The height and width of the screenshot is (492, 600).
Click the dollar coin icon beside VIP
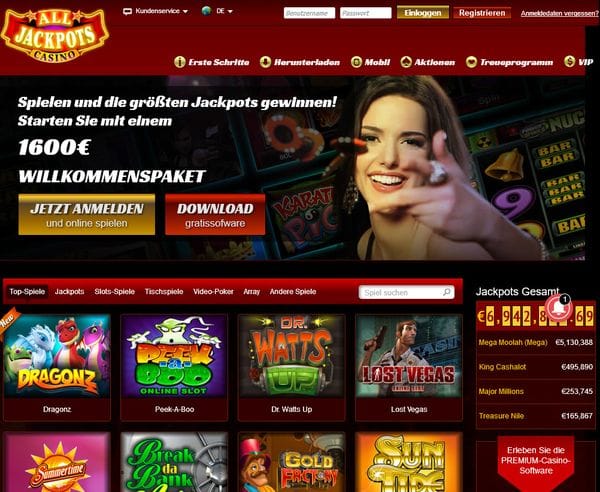569,62
